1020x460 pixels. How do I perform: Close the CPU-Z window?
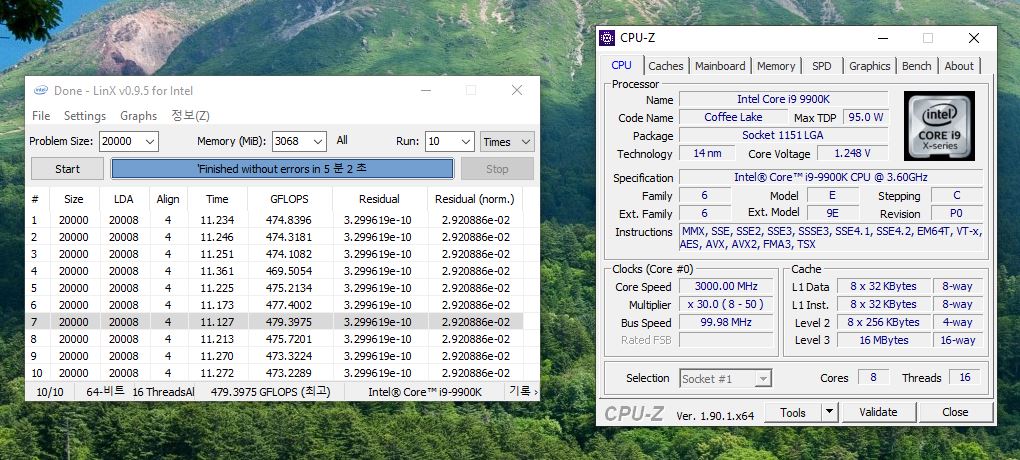point(973,38)
